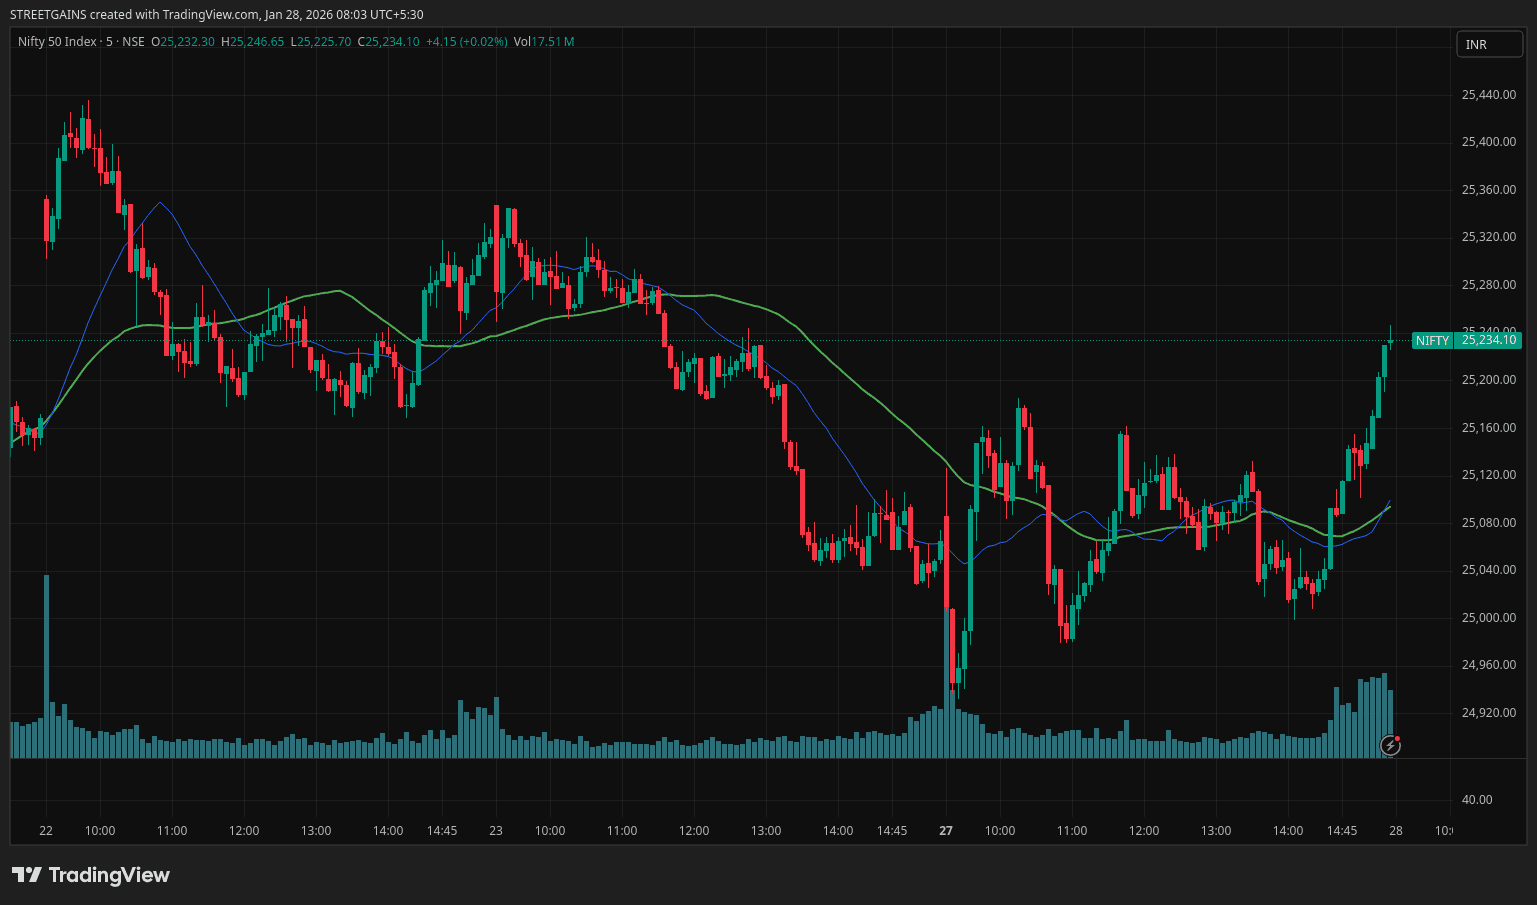
Task: Click the Nifty 50 Index symbol title
Action: pos(57,42)
